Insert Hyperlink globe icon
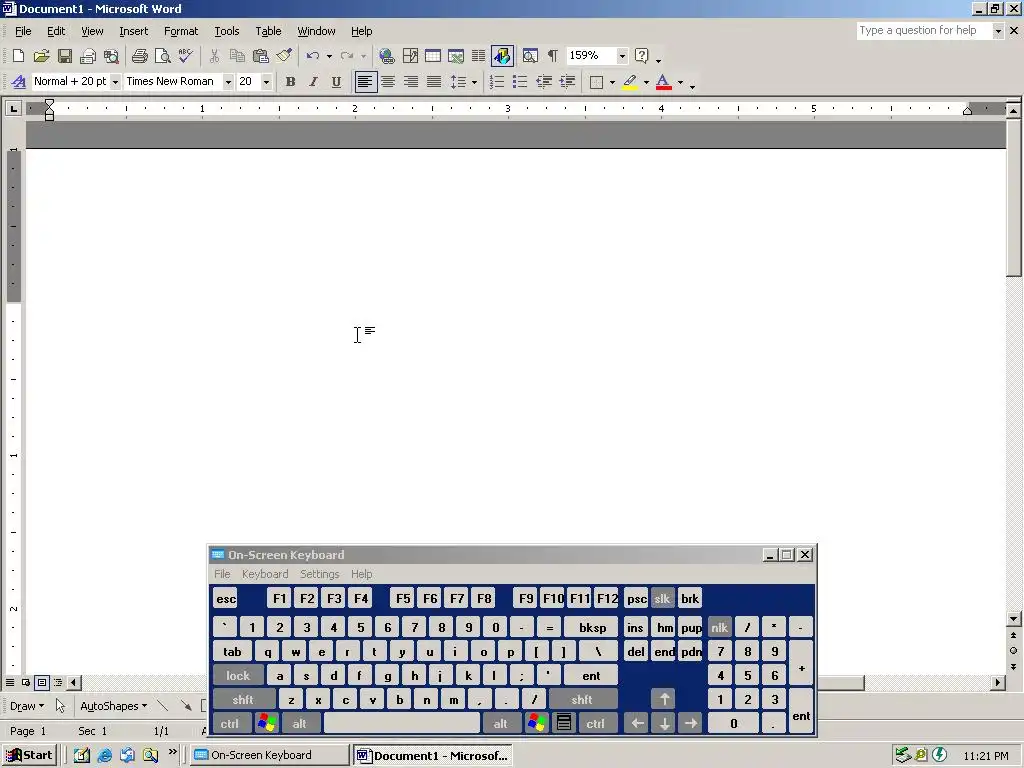Image resolution: width=1024 pixels, height=768 pixels. tap(387, 56)
